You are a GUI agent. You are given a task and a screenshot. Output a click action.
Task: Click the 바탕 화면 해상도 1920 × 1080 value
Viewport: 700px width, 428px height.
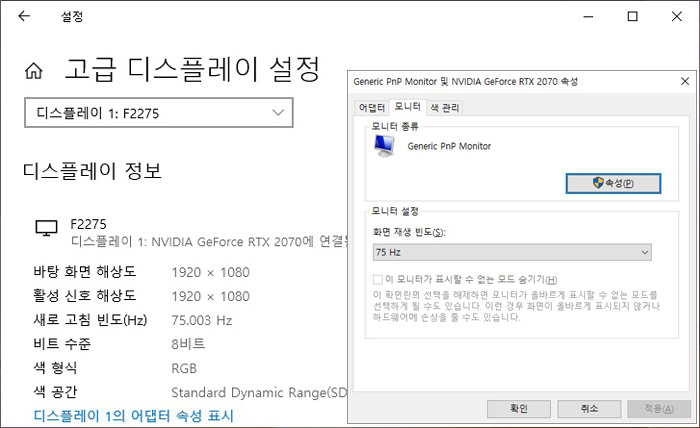(211, 272)
